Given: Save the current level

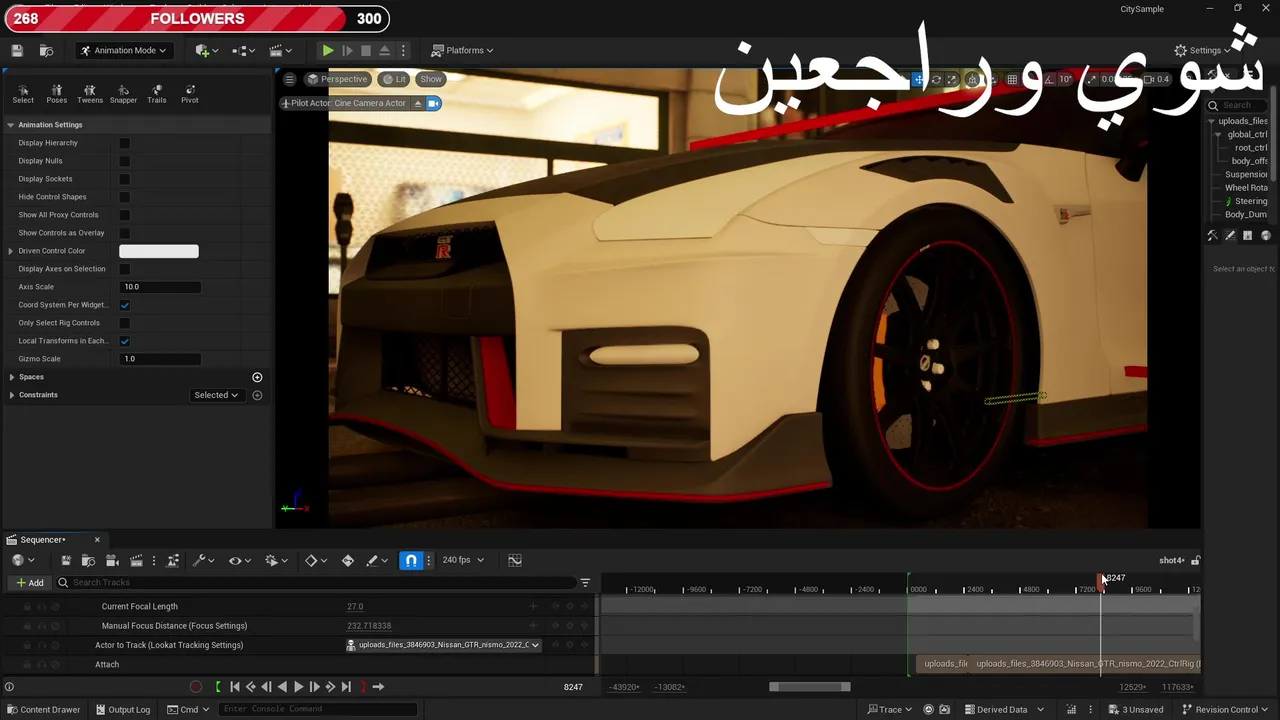Looking at the screenshot, I should pos(17,50).
